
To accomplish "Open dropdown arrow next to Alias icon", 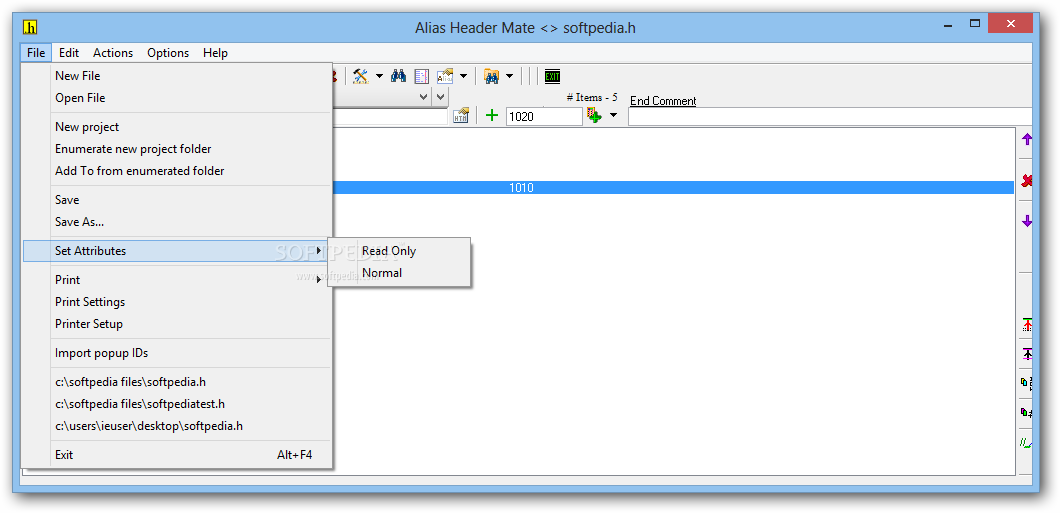I will pyautogui.click(x=463, y=76).
